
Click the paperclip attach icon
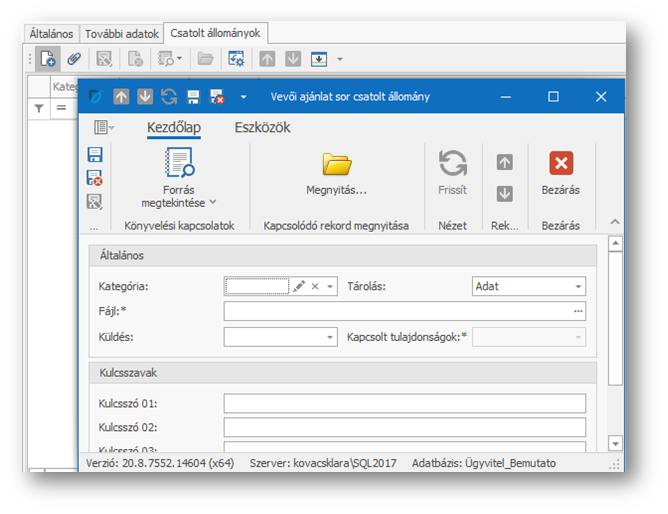click(73, 59)
